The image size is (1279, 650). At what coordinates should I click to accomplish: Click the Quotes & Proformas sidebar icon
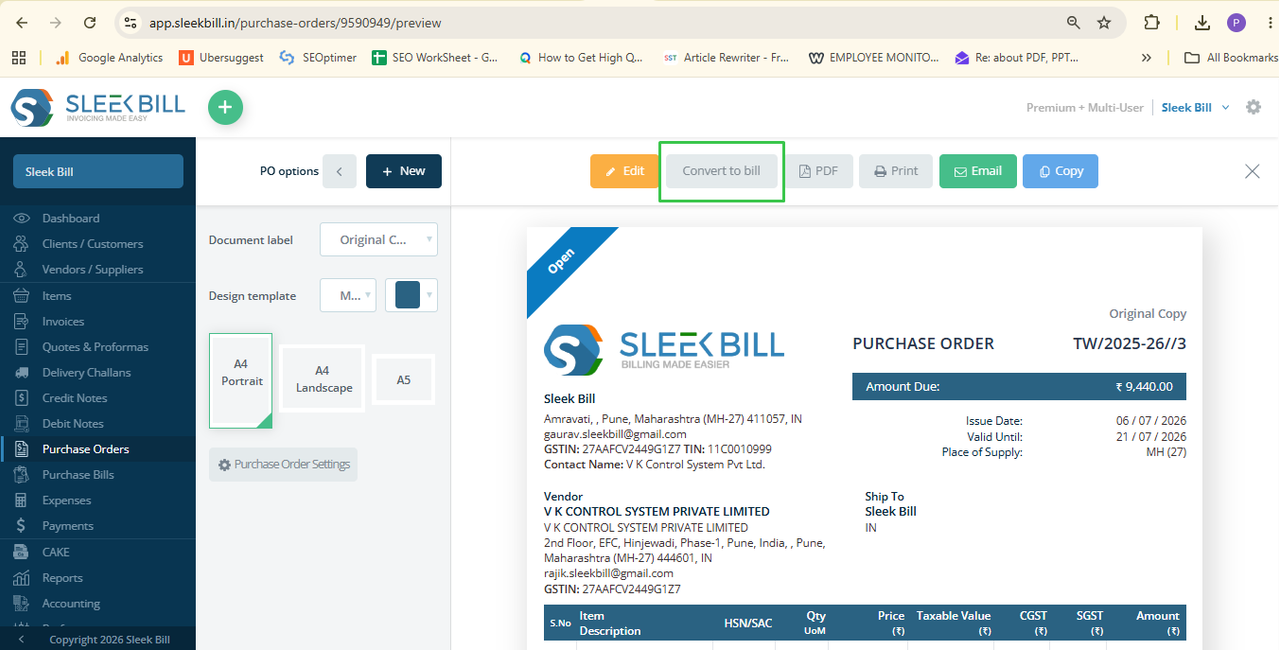(x=21, y=347)
